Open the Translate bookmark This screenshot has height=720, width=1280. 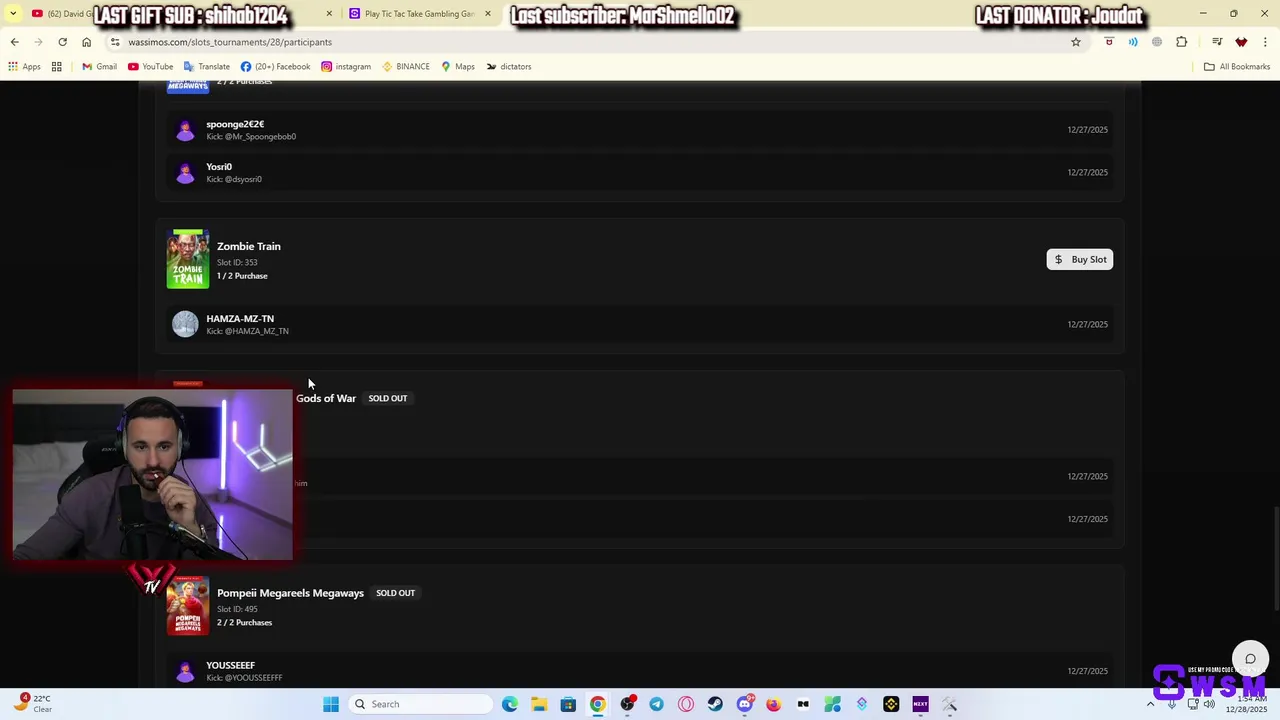207,67
